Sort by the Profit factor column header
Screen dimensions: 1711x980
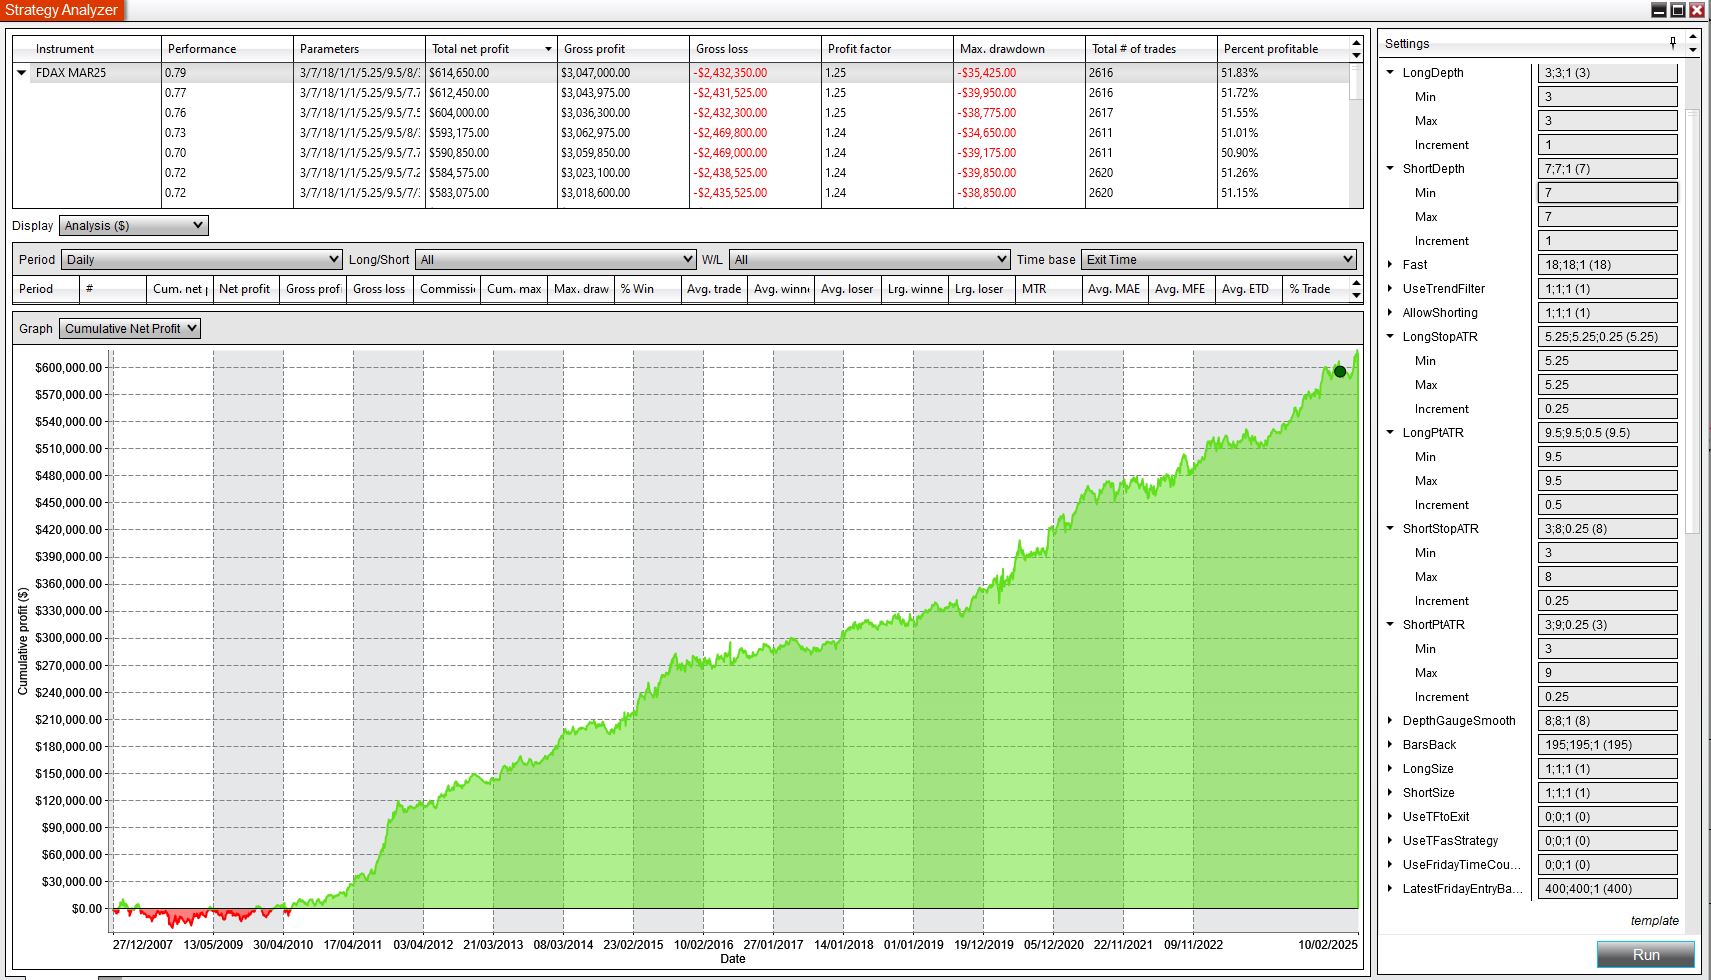(x=860, y=49)
